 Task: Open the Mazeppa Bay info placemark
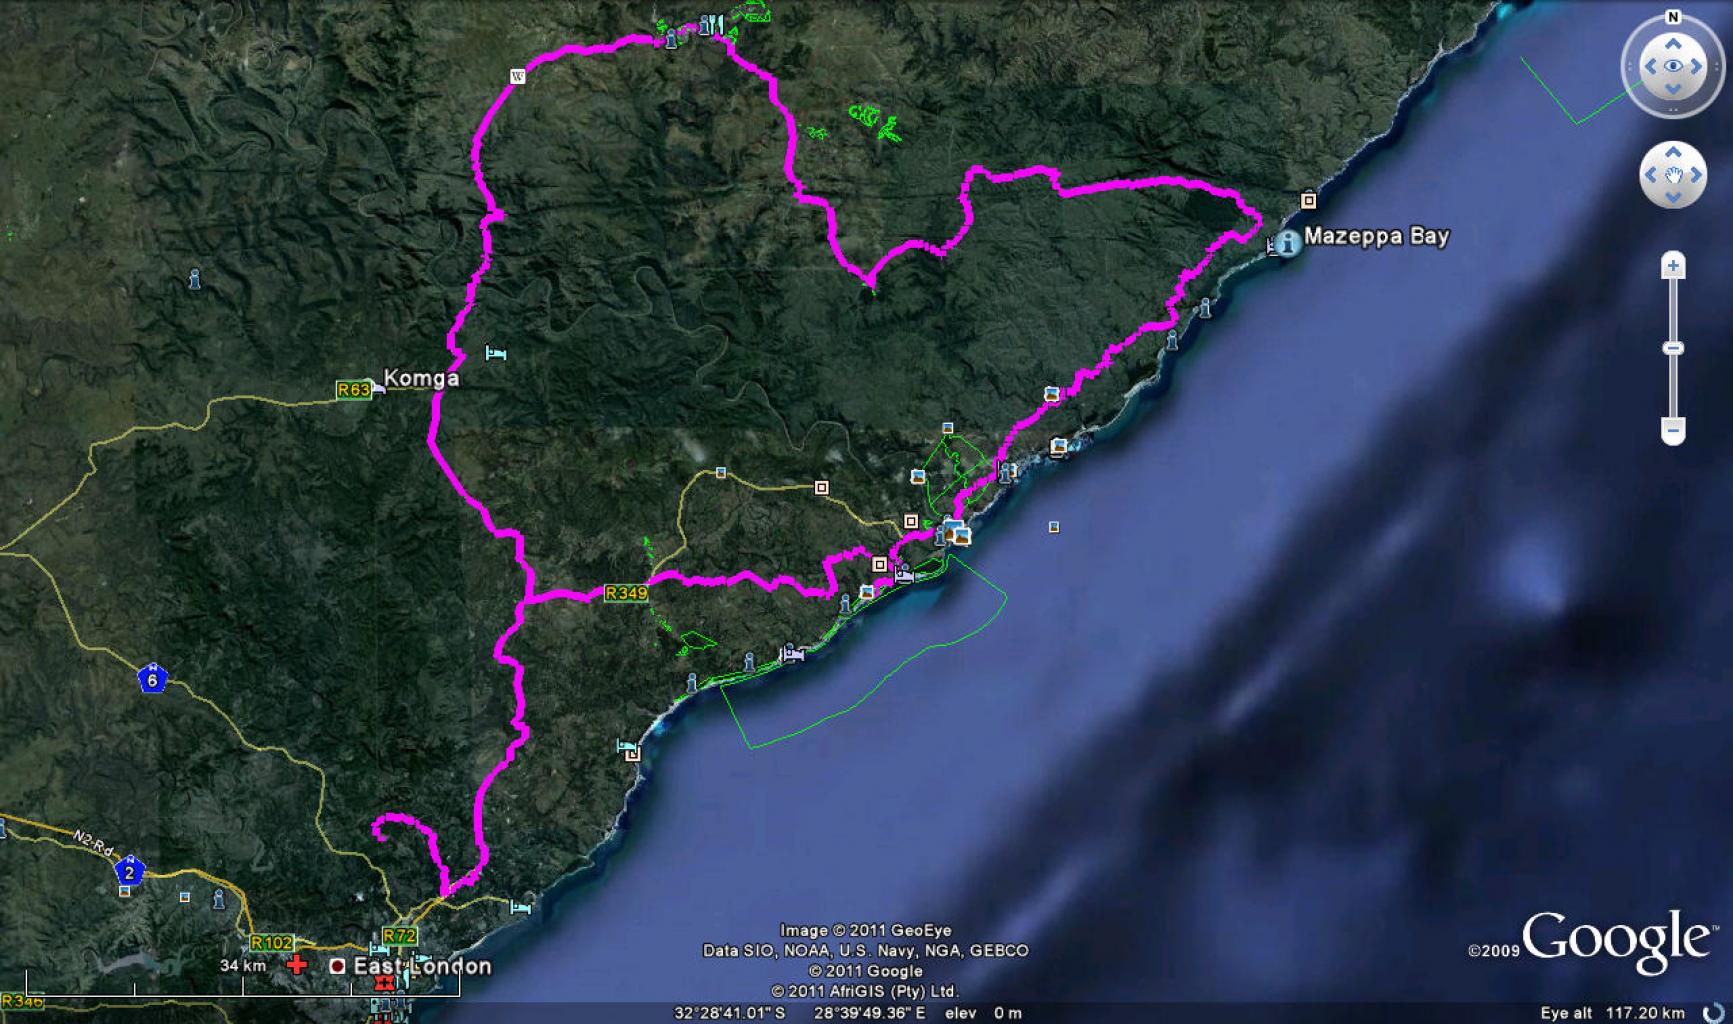(1288, 241)
